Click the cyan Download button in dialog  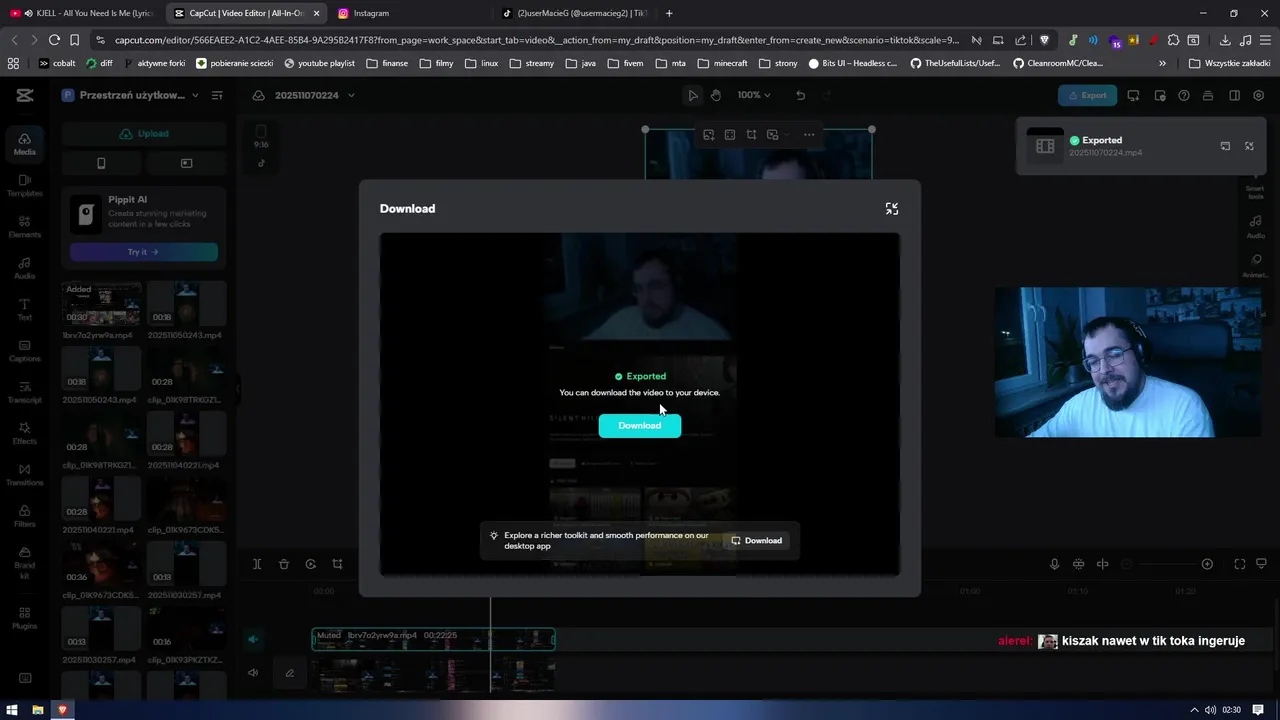640,426
